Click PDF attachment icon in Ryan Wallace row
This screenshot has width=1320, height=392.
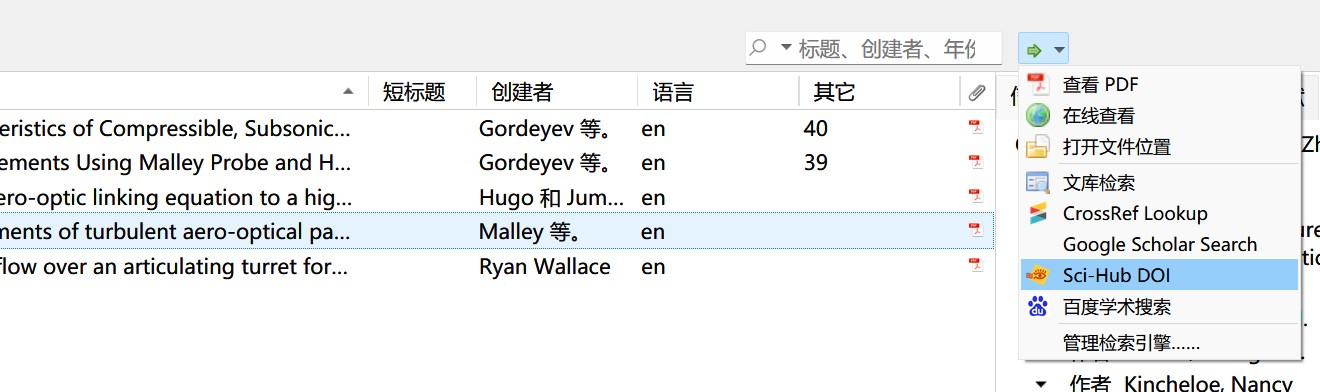[x=975, y=265]
